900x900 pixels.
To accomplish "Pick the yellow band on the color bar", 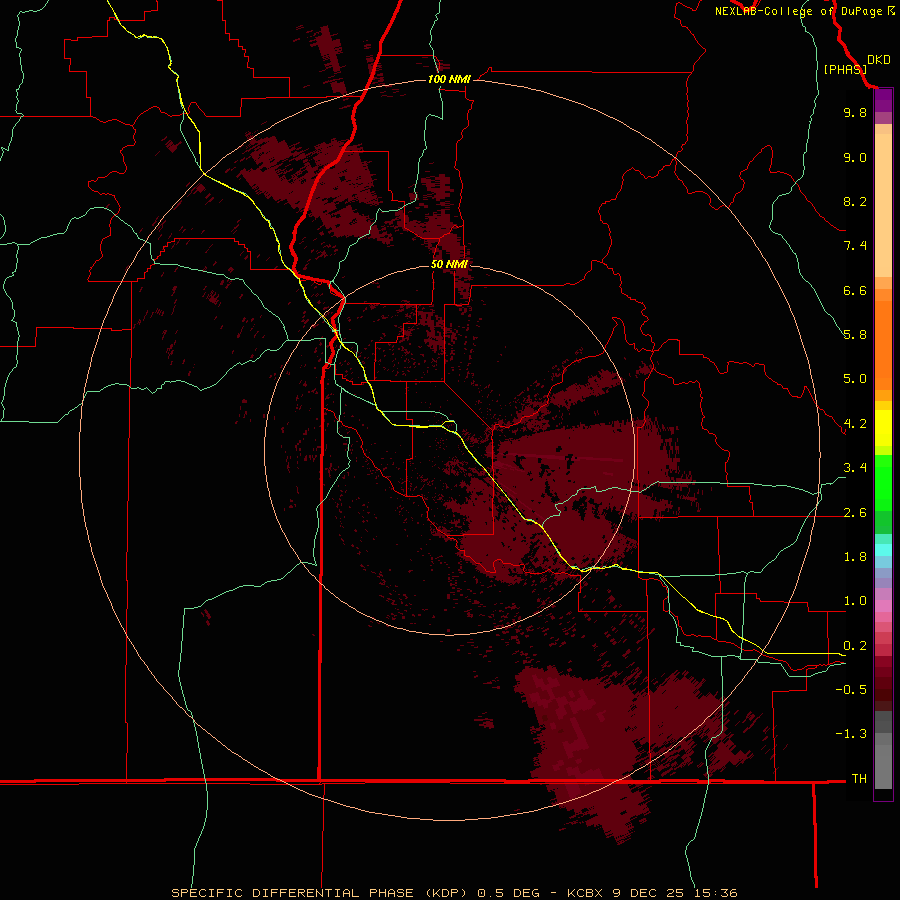I will pos(883,428).
